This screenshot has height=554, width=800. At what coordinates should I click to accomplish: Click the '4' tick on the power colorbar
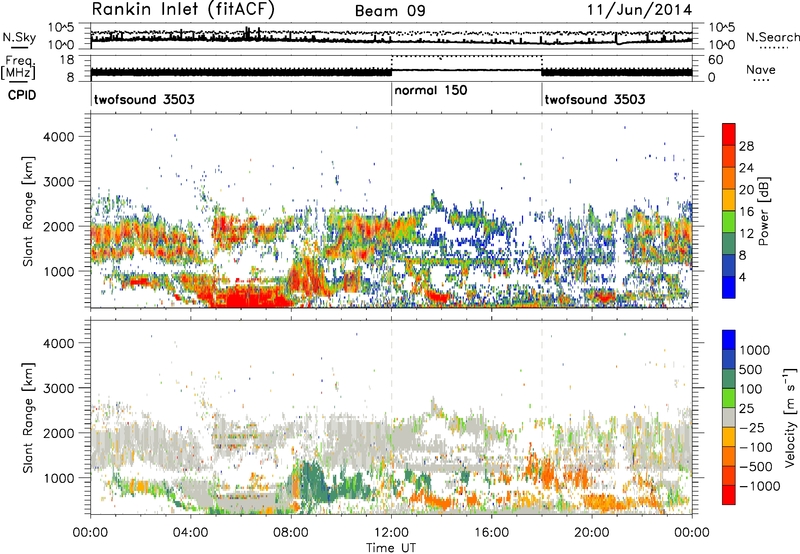[743, 277]
